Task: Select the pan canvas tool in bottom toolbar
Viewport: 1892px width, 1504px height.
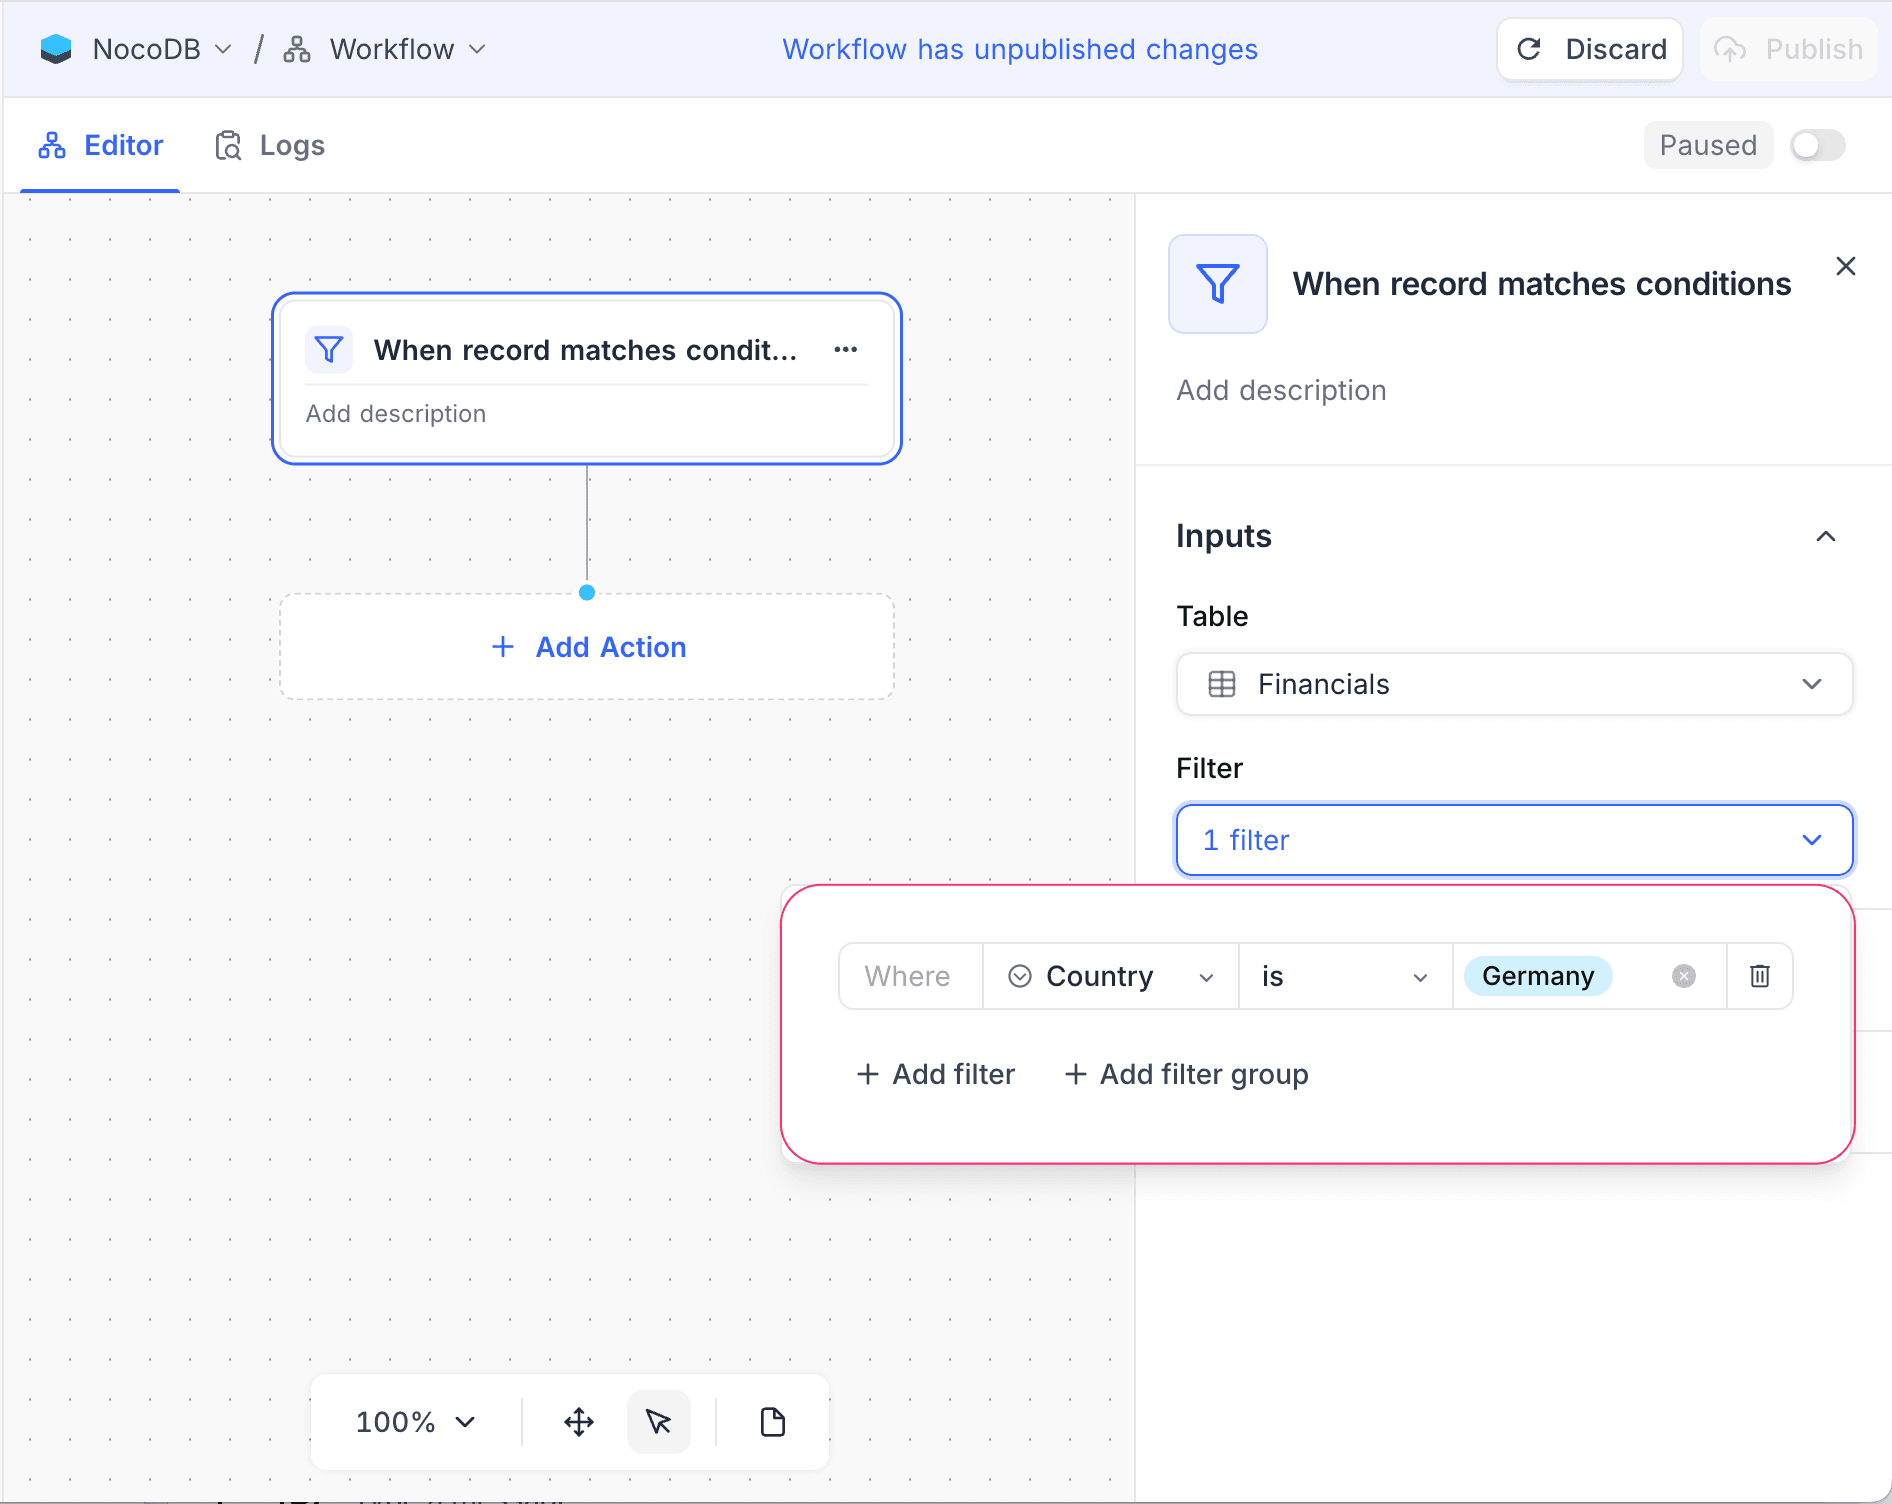Action: (578, 1422)
